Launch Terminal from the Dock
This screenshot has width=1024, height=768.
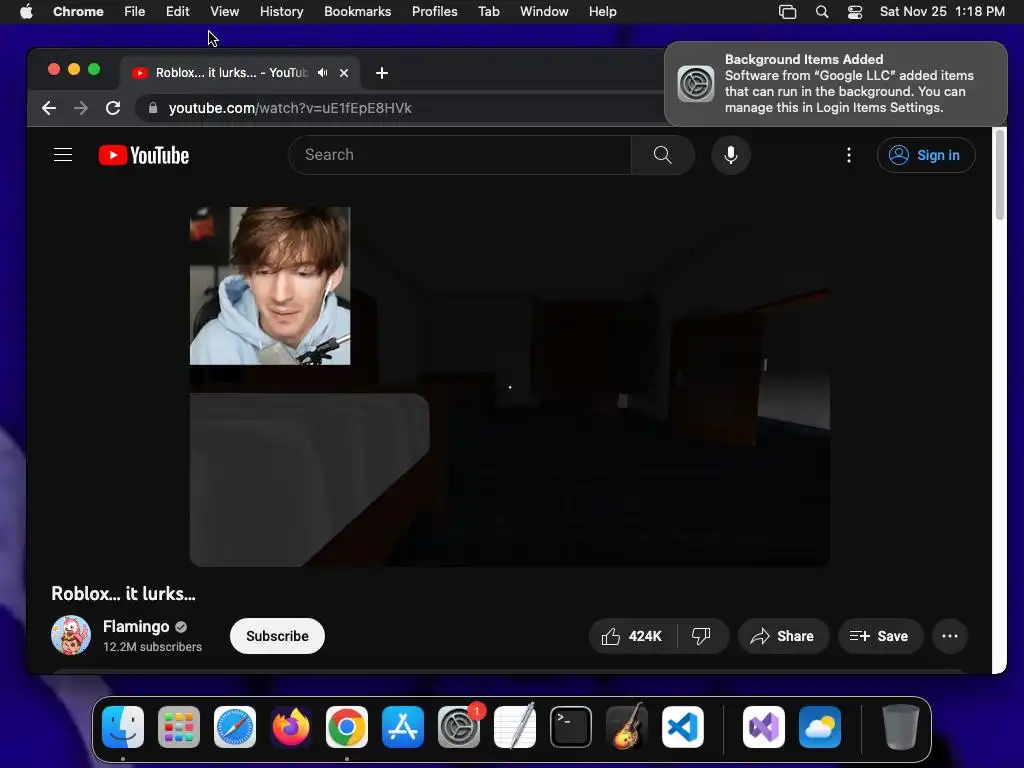point(571,727)
